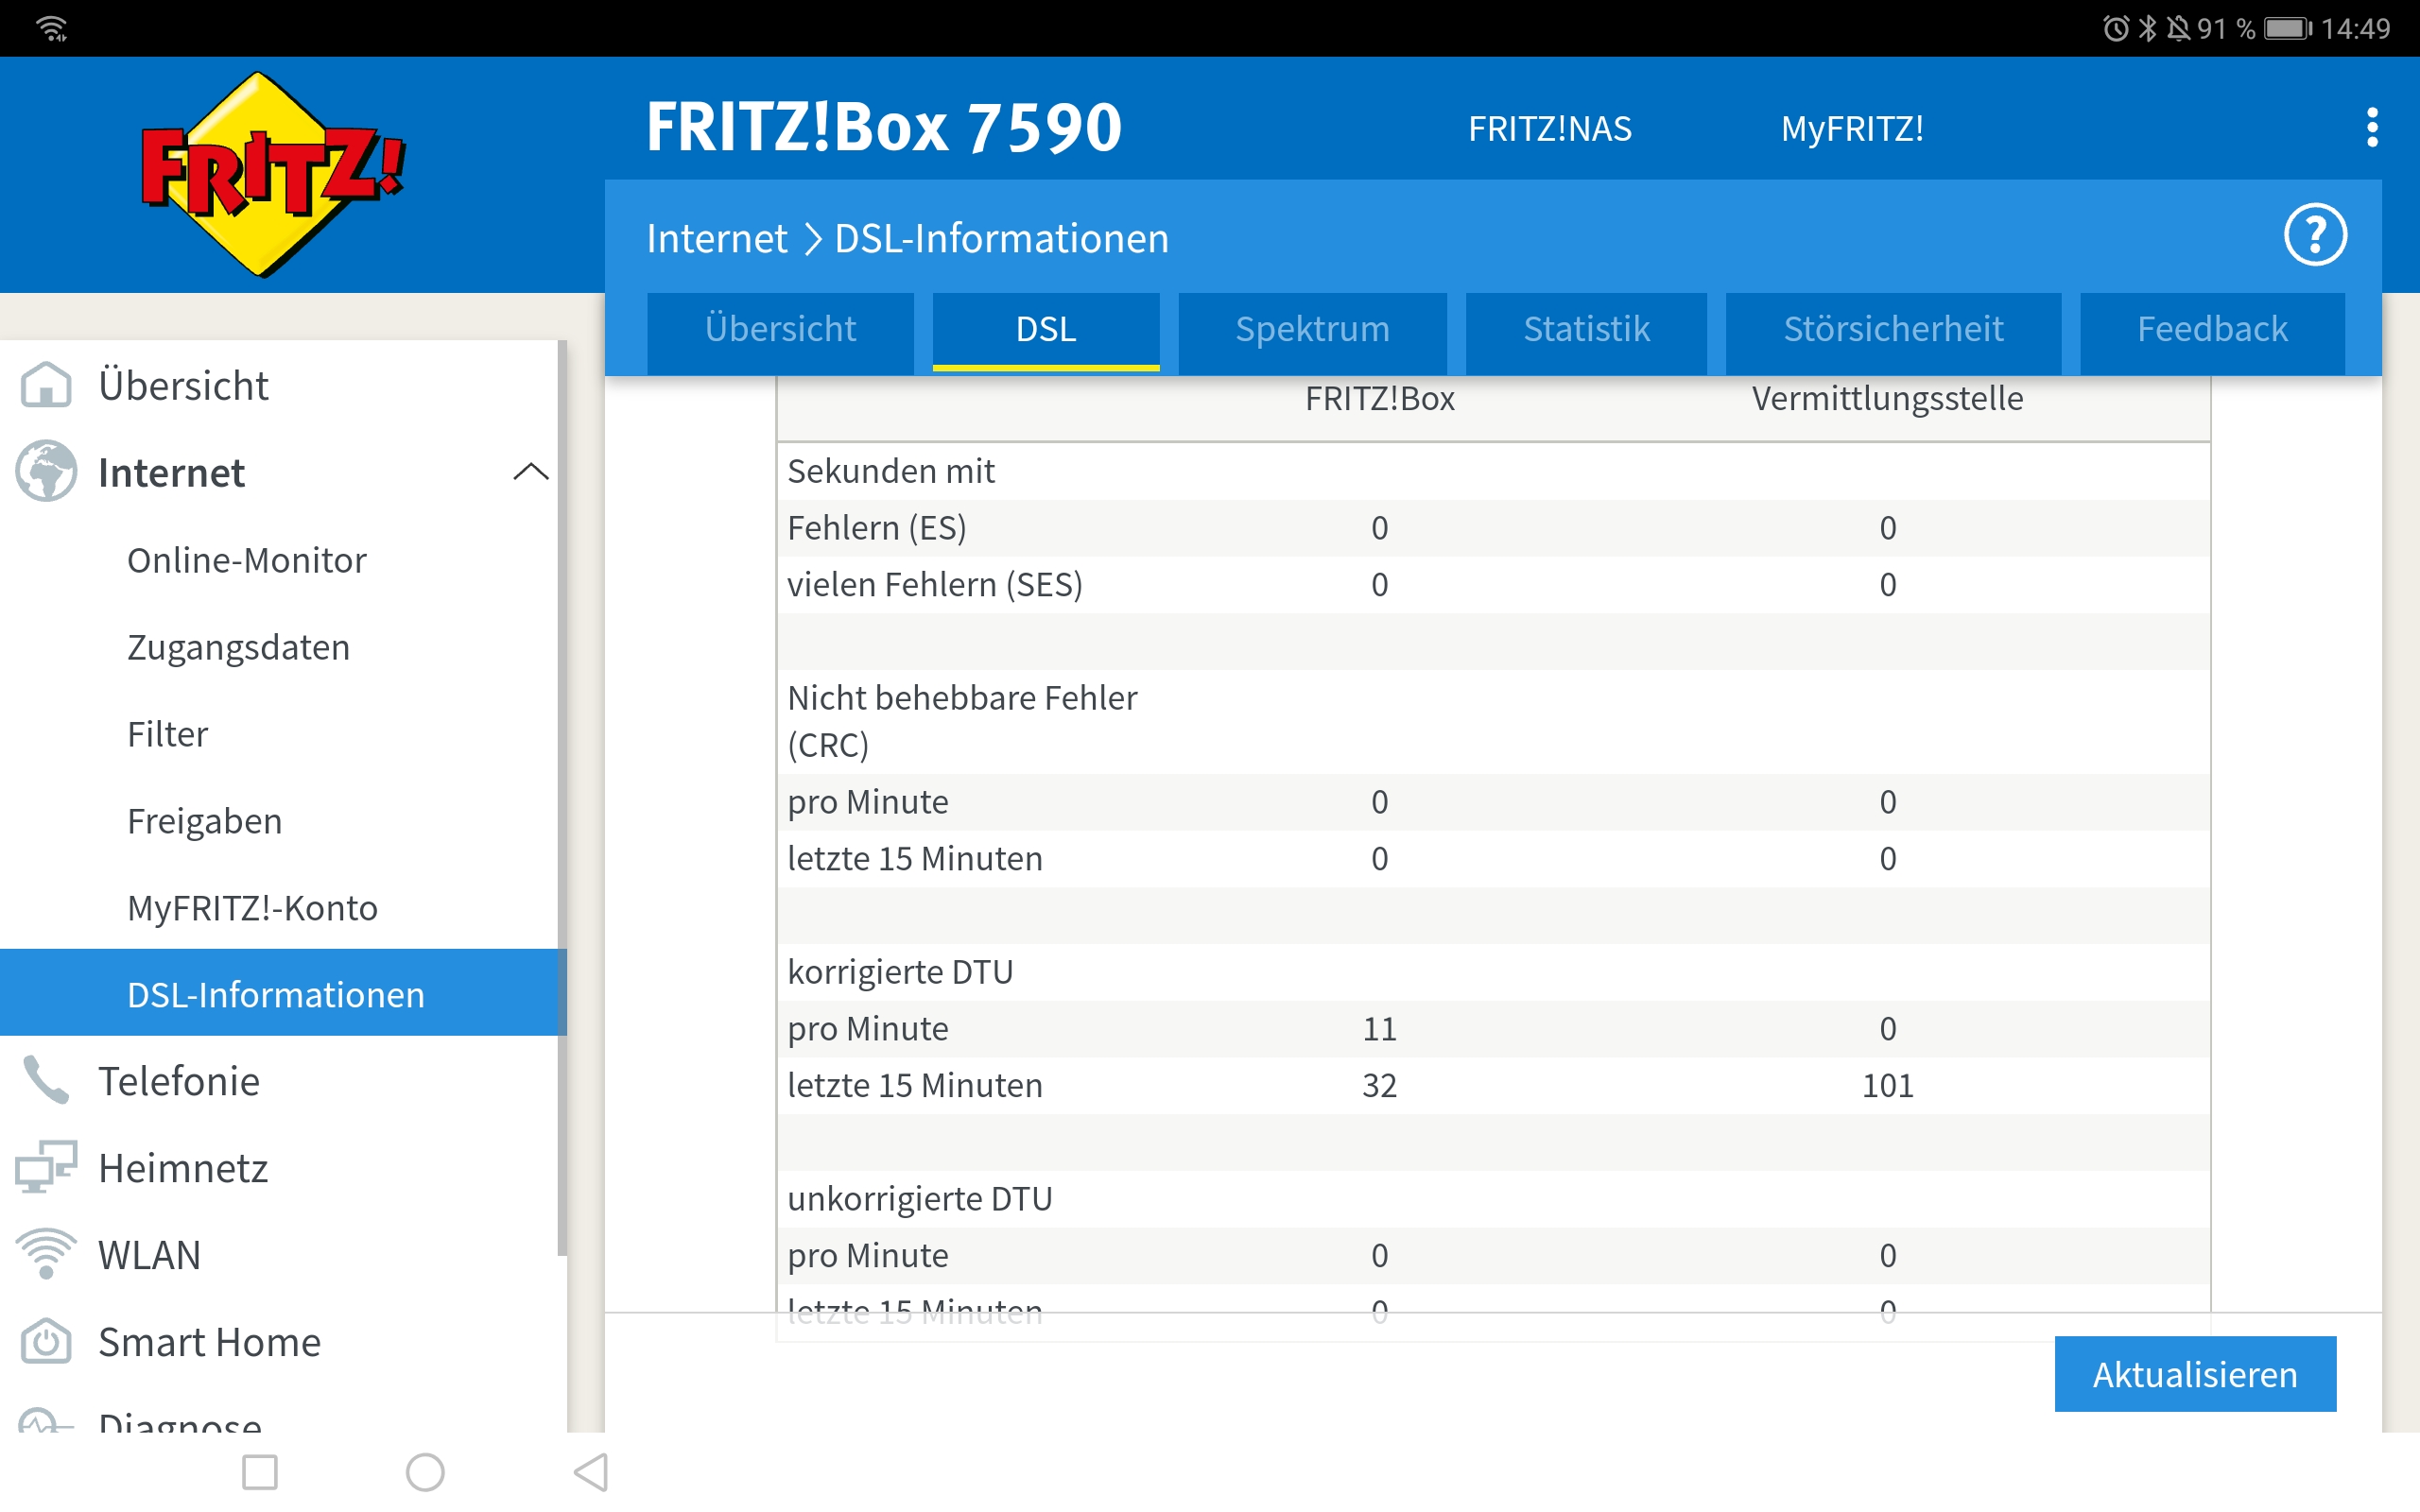Tap the Android back navigation button
This screenshot has width=2420, height=1512.
pyautogui.click(x=591, y=1472)
